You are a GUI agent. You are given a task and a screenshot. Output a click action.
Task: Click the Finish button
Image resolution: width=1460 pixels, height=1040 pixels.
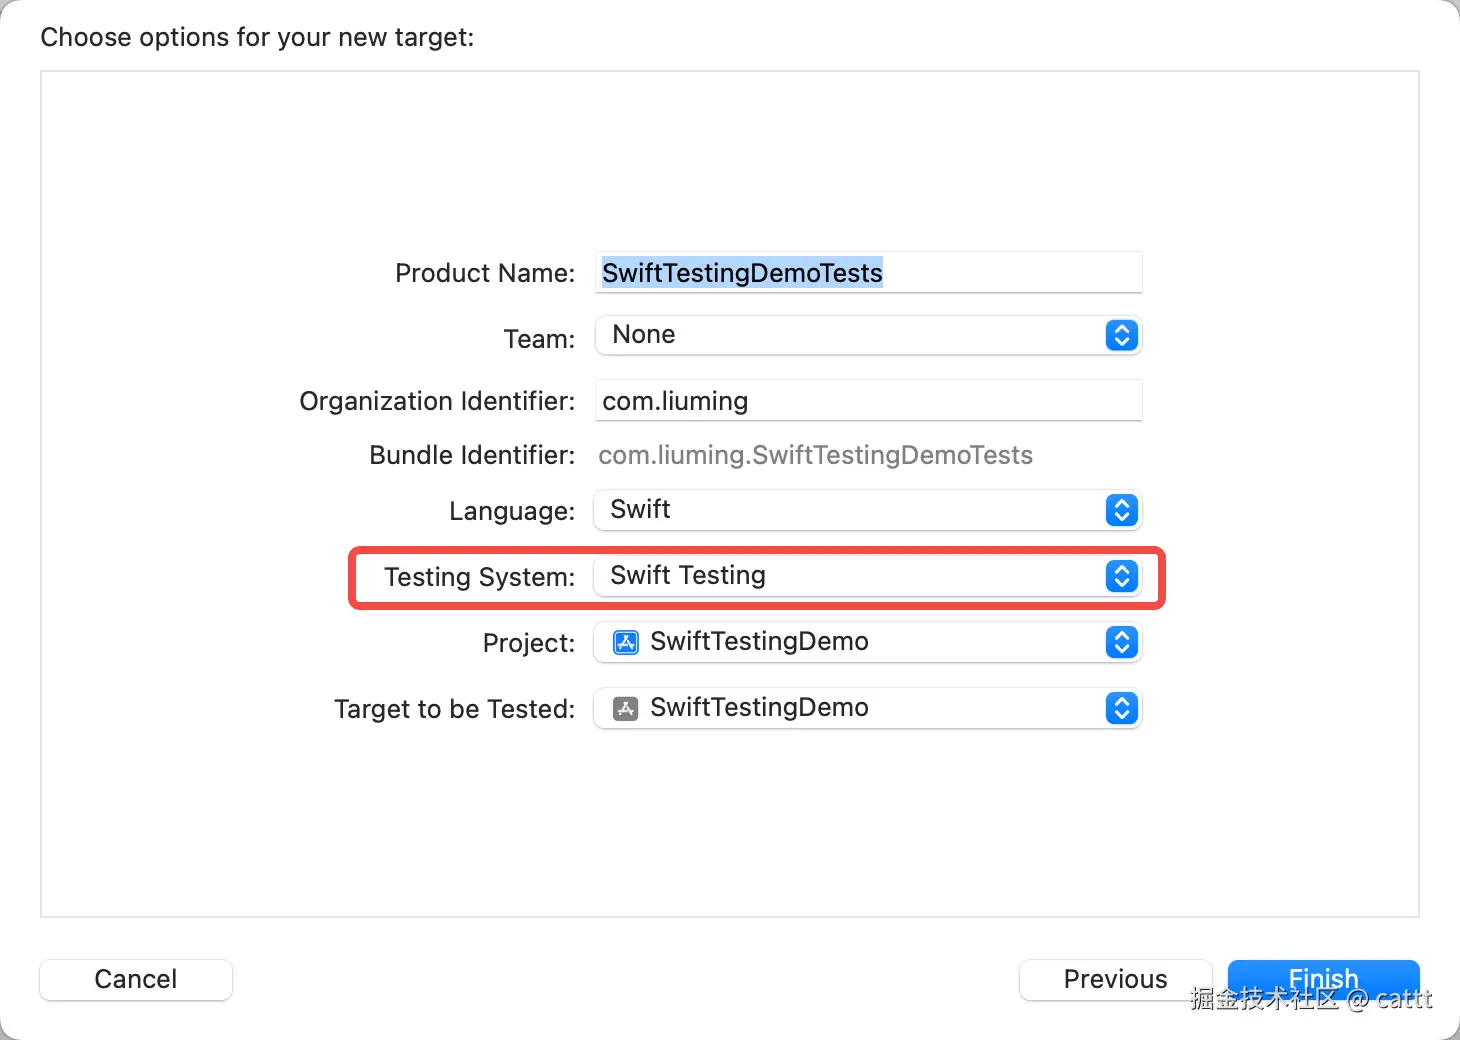pyautogui.click(x=1323, y=977)
